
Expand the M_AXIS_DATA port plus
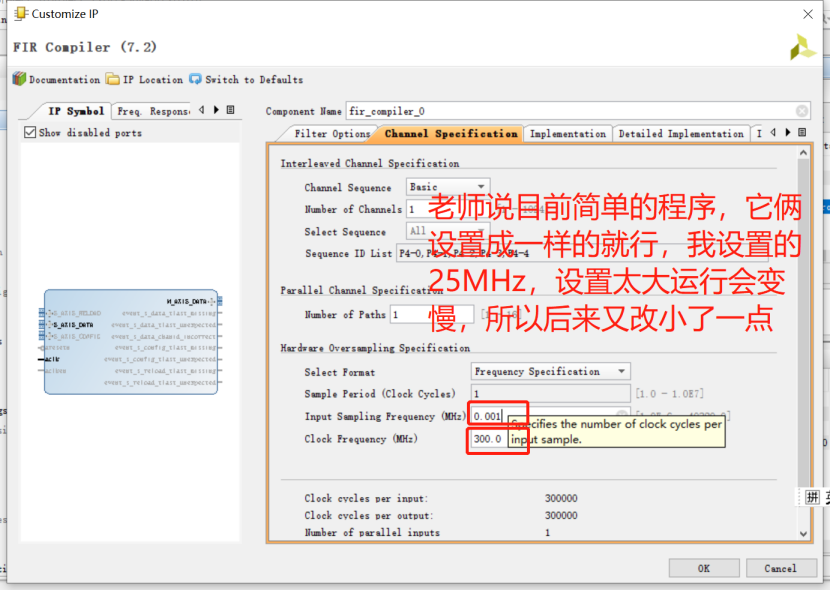tap(212, 302)
